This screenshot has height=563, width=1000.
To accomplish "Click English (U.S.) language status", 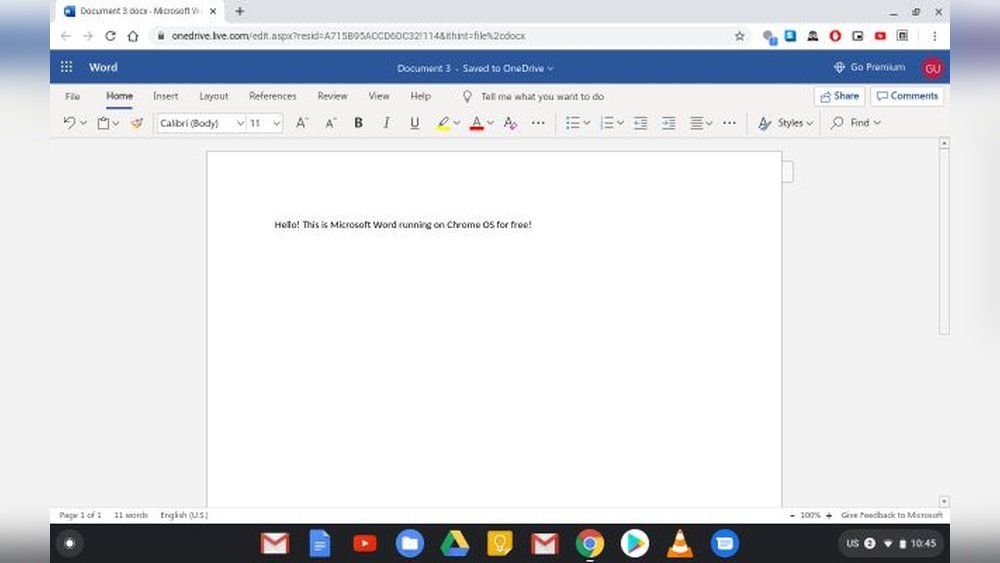I will coord(184,515).
